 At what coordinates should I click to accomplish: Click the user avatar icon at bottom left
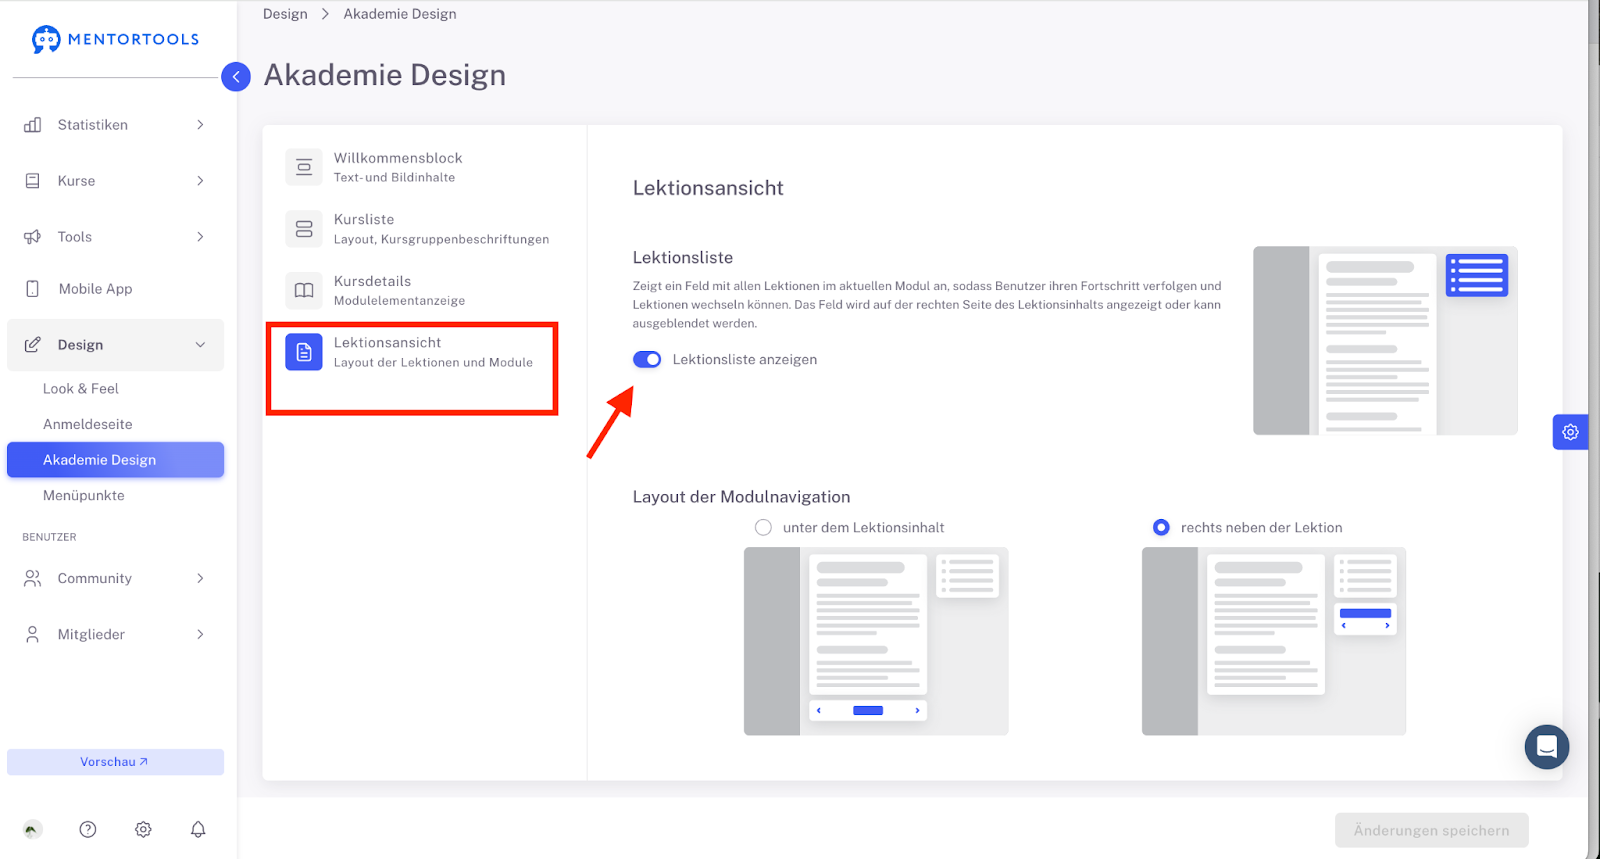point(33,829)
